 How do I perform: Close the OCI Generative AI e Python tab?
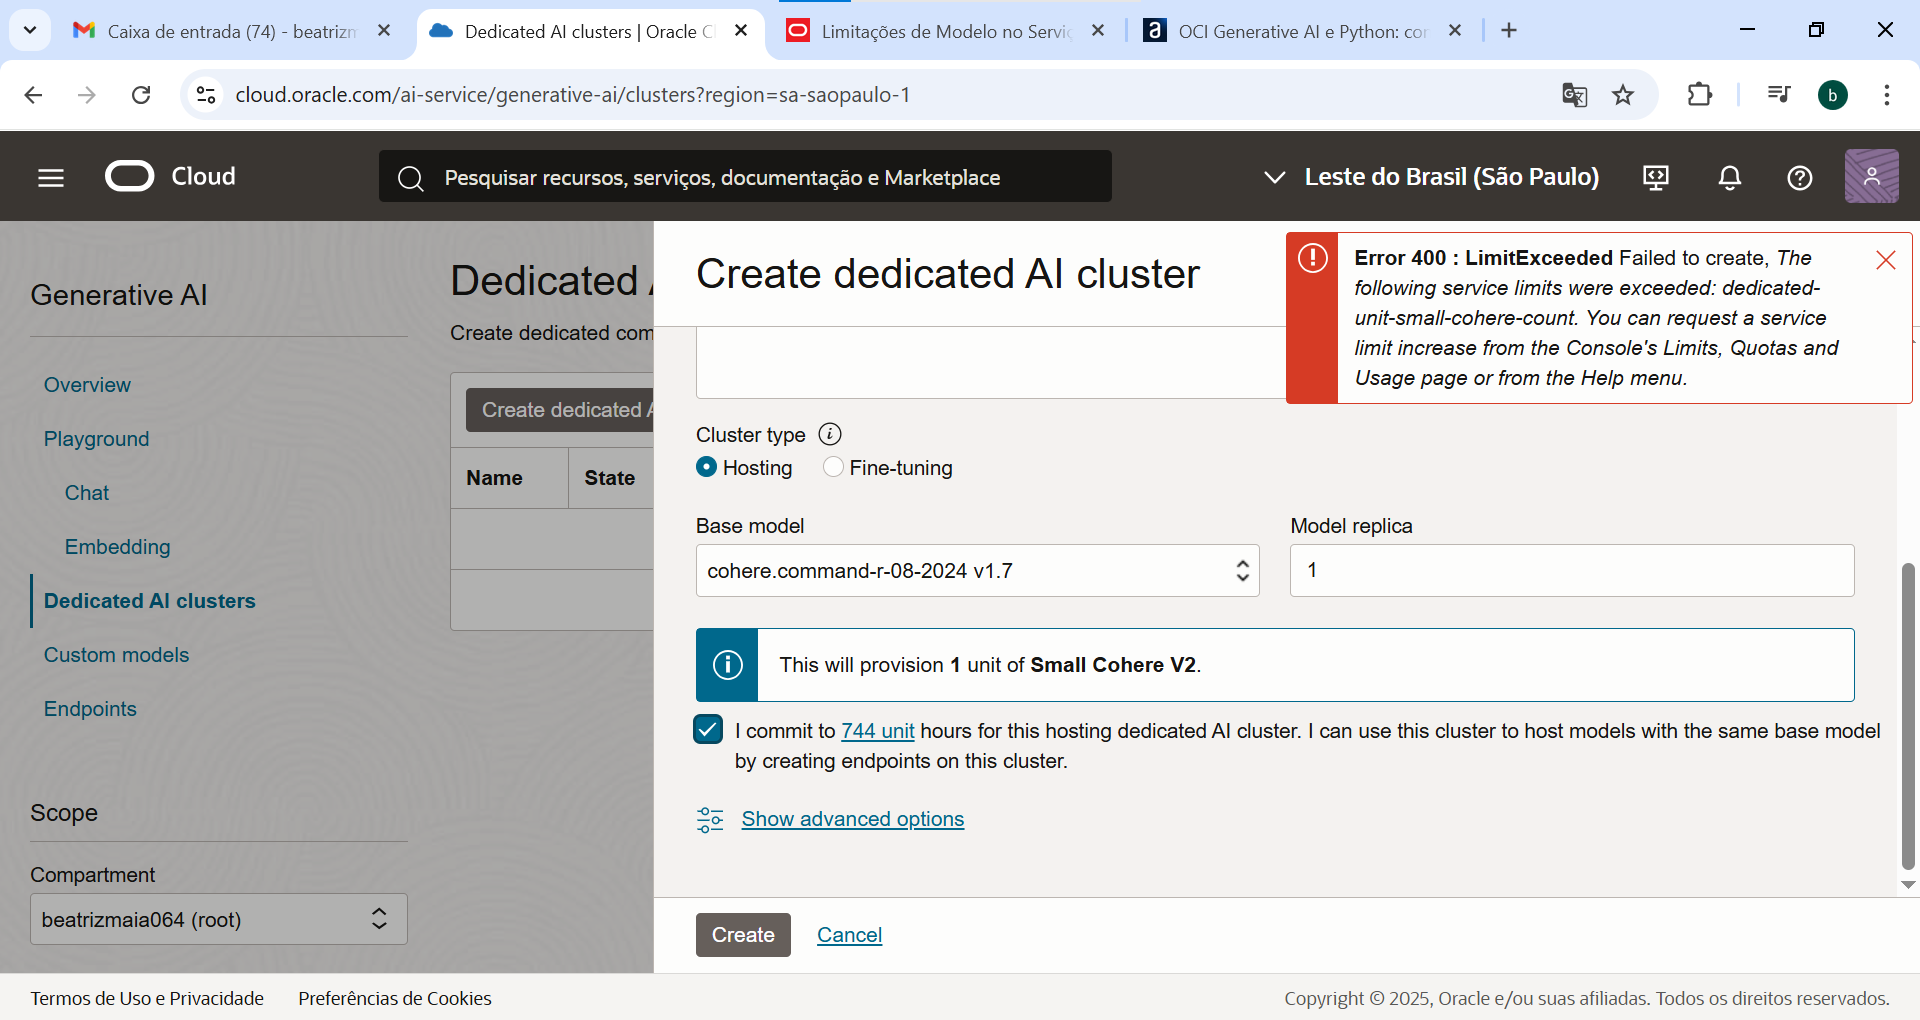(x=1455, y=31)
